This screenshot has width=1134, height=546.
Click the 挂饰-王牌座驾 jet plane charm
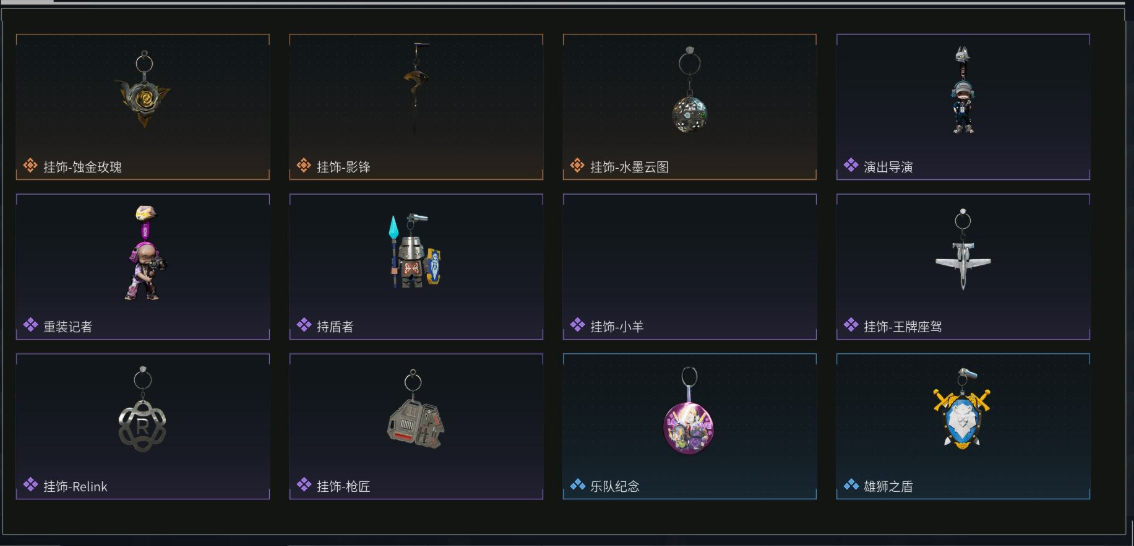pyautogui.click(x=963, y=249)
